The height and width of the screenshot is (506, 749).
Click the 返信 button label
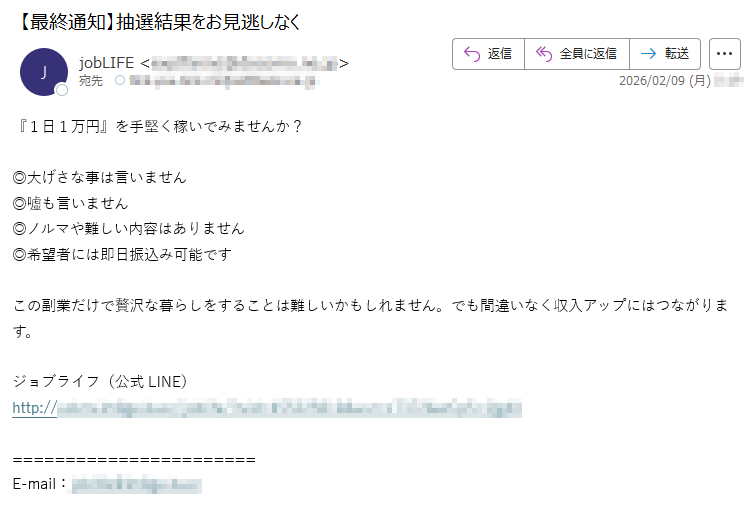500,54
